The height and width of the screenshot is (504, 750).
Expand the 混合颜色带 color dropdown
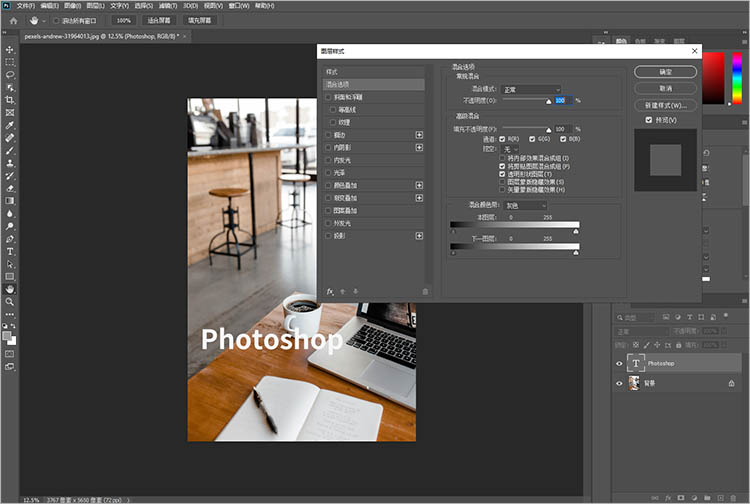pos(526,205)
